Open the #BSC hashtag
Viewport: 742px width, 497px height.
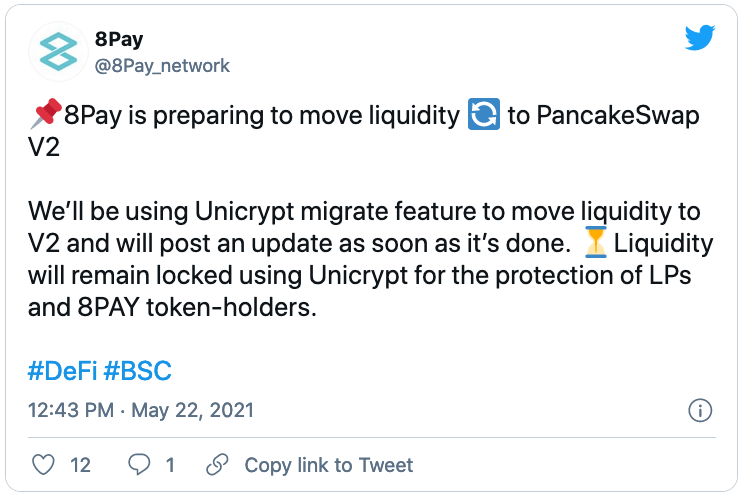(x=137, y=371)
